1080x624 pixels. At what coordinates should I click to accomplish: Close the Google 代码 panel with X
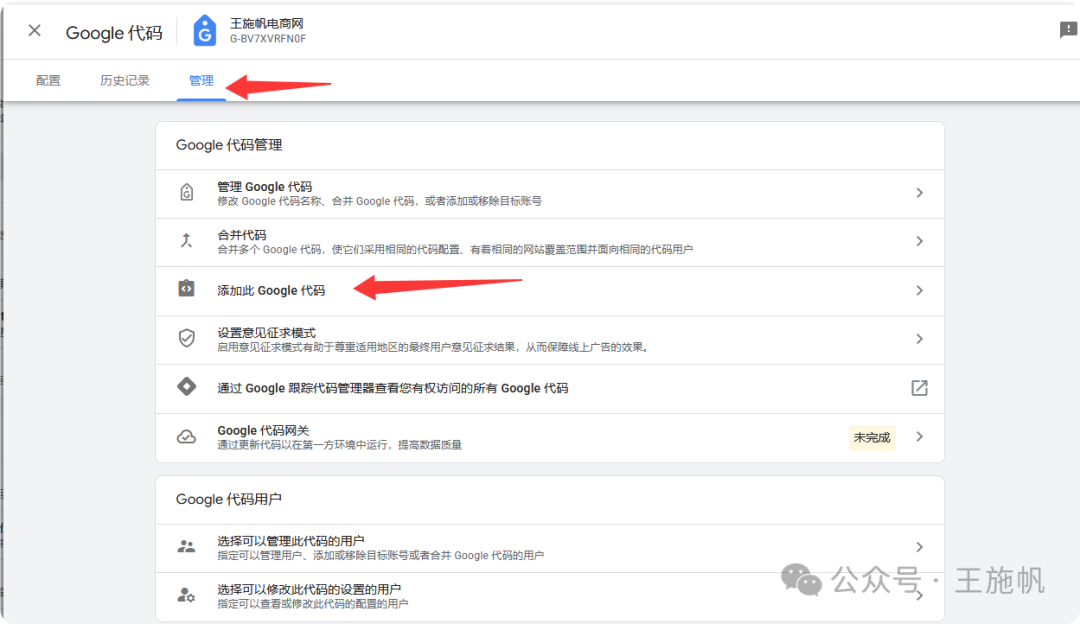point(34,31)
